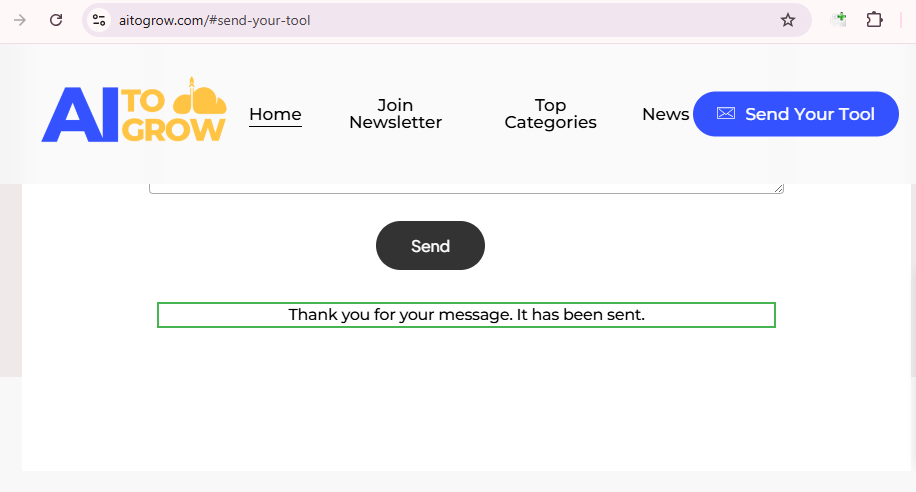Click the AI to Grow logo
The width and height of the screenshot is (916, 492).
134,113
